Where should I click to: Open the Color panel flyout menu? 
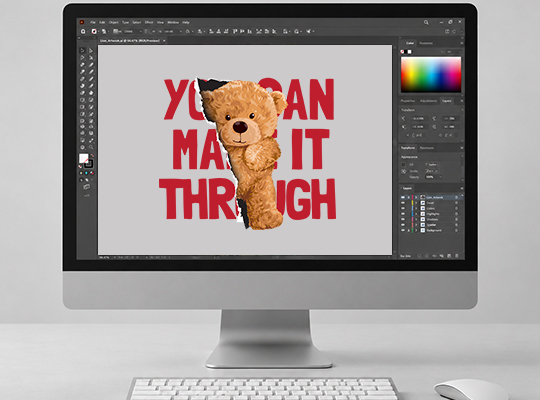[461, 43]
